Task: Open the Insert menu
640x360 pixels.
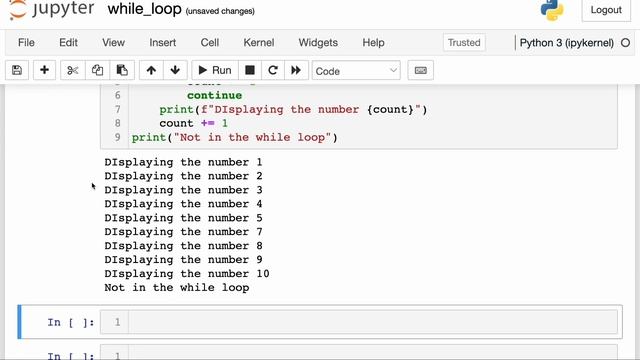Action: [162, 42]
